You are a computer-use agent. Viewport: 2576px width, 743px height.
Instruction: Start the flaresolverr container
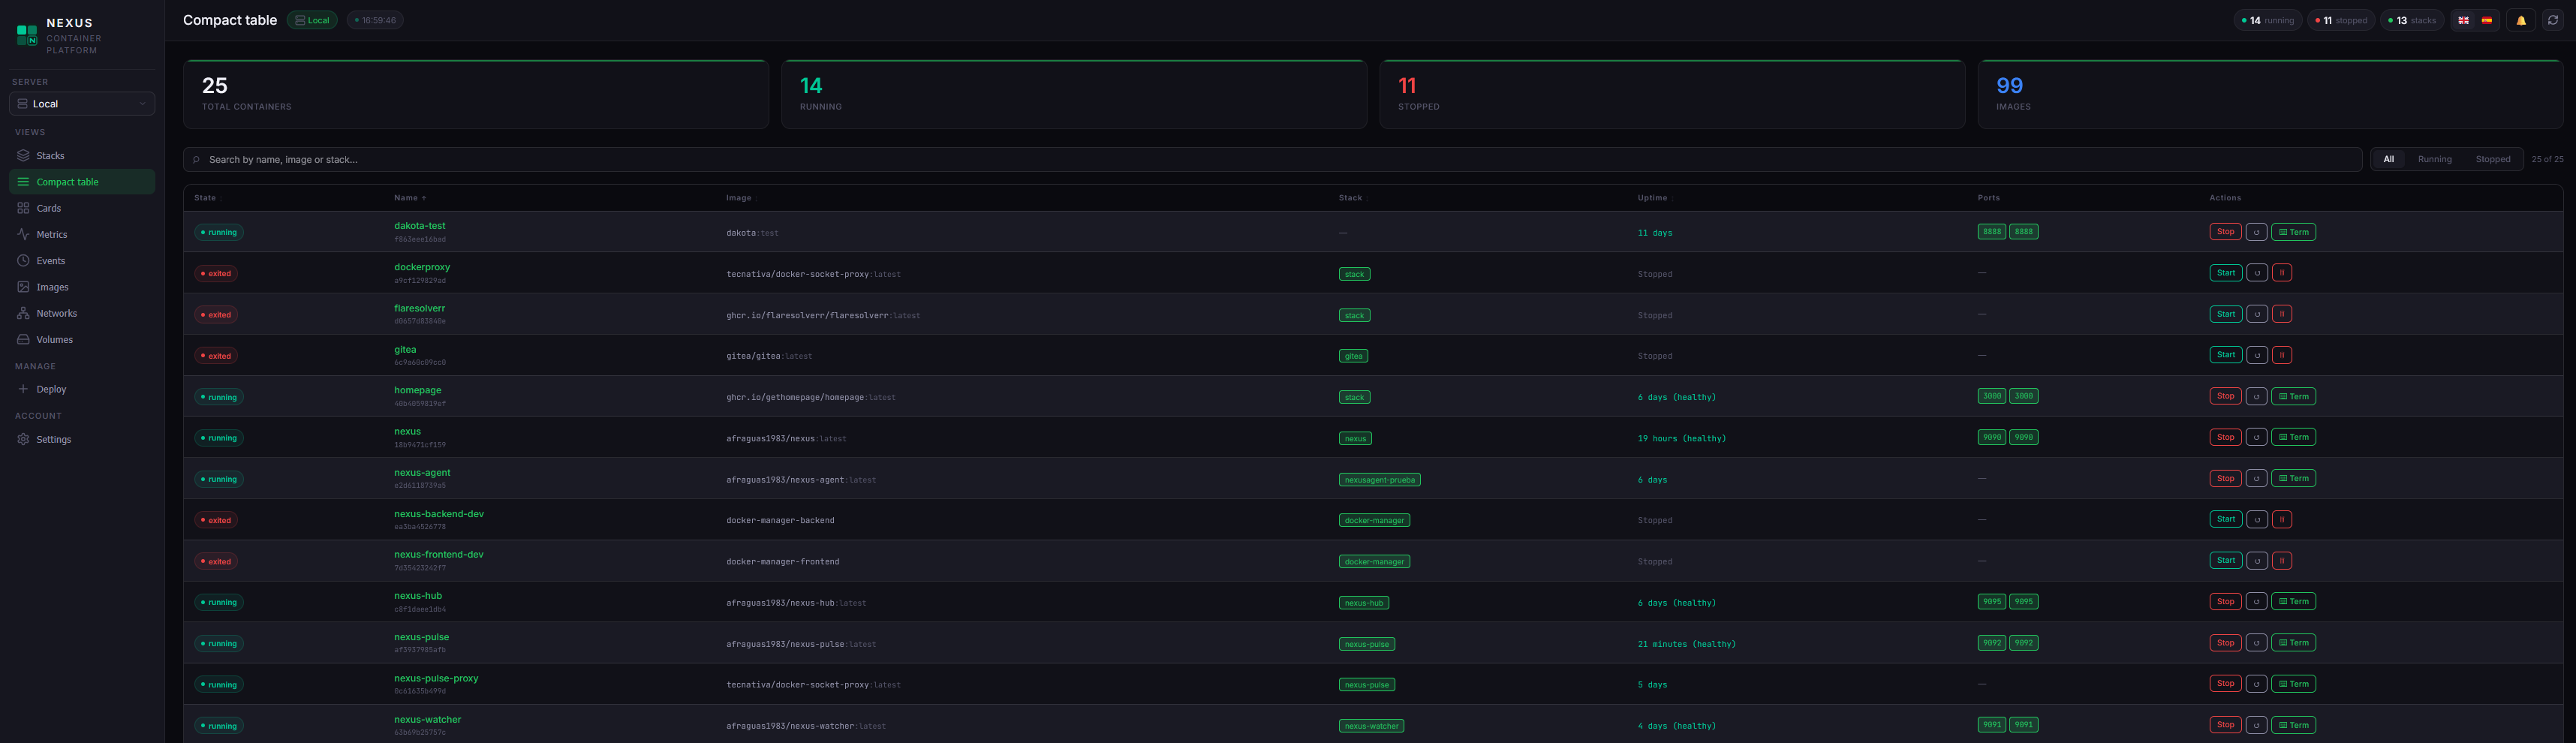2225,314
